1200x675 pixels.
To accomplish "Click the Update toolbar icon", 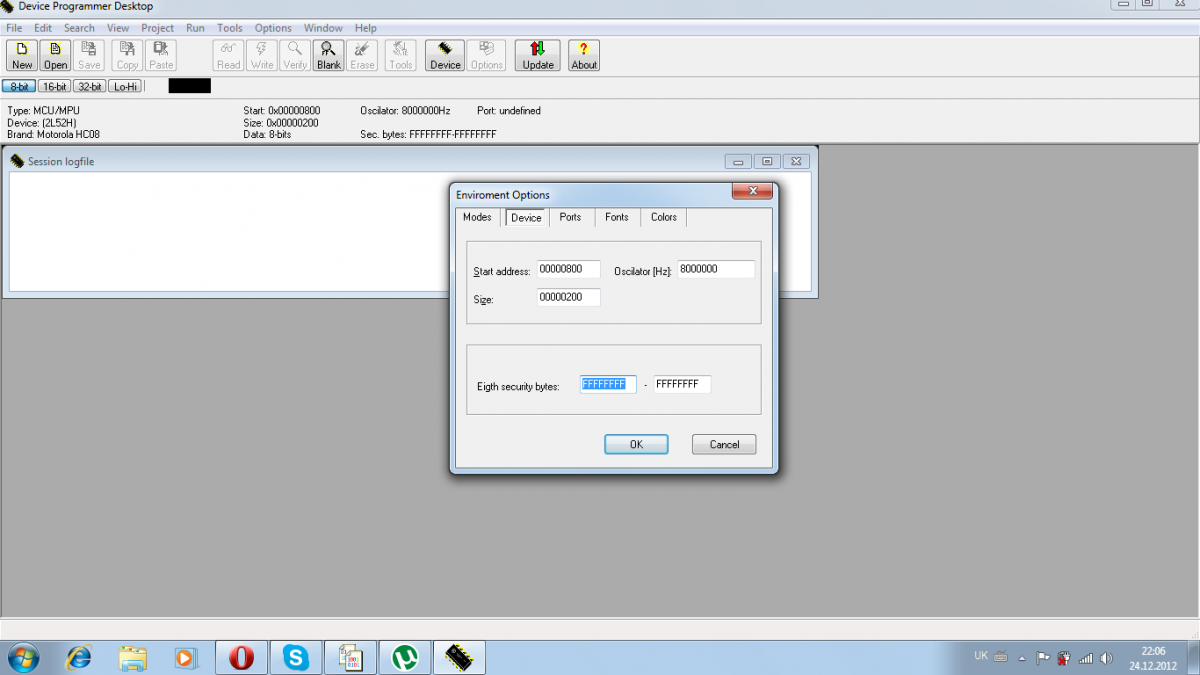I will click(x=537, y=55).
